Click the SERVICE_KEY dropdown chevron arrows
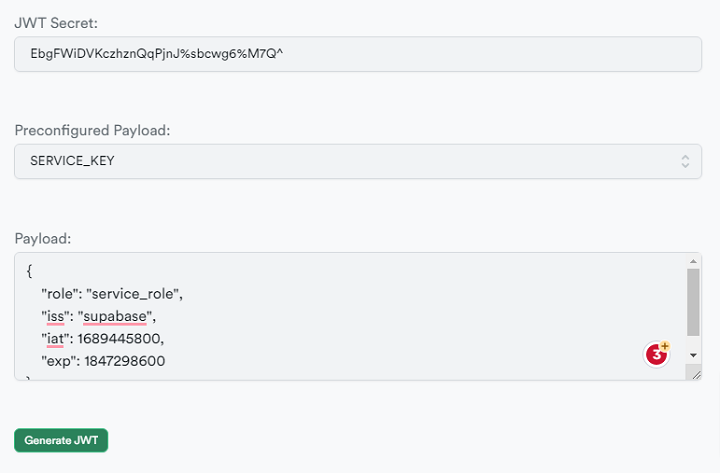Screen dimensions: 720x473 coord(685,161)
